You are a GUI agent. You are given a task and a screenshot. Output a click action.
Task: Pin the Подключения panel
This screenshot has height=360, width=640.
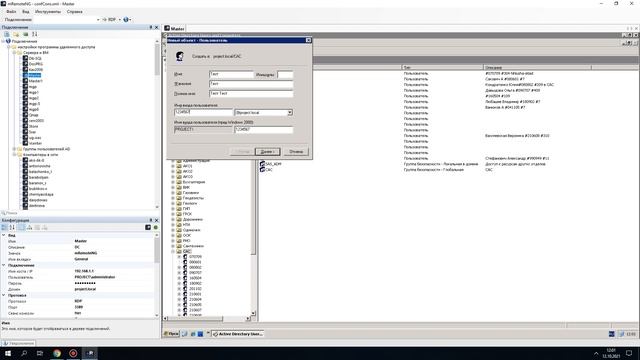tap(151, 27)
